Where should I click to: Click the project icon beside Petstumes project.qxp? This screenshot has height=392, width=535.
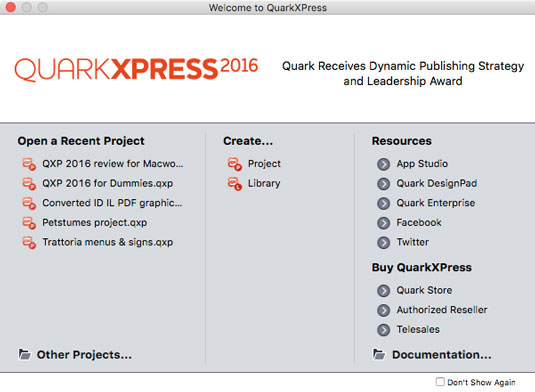[29, 223]
